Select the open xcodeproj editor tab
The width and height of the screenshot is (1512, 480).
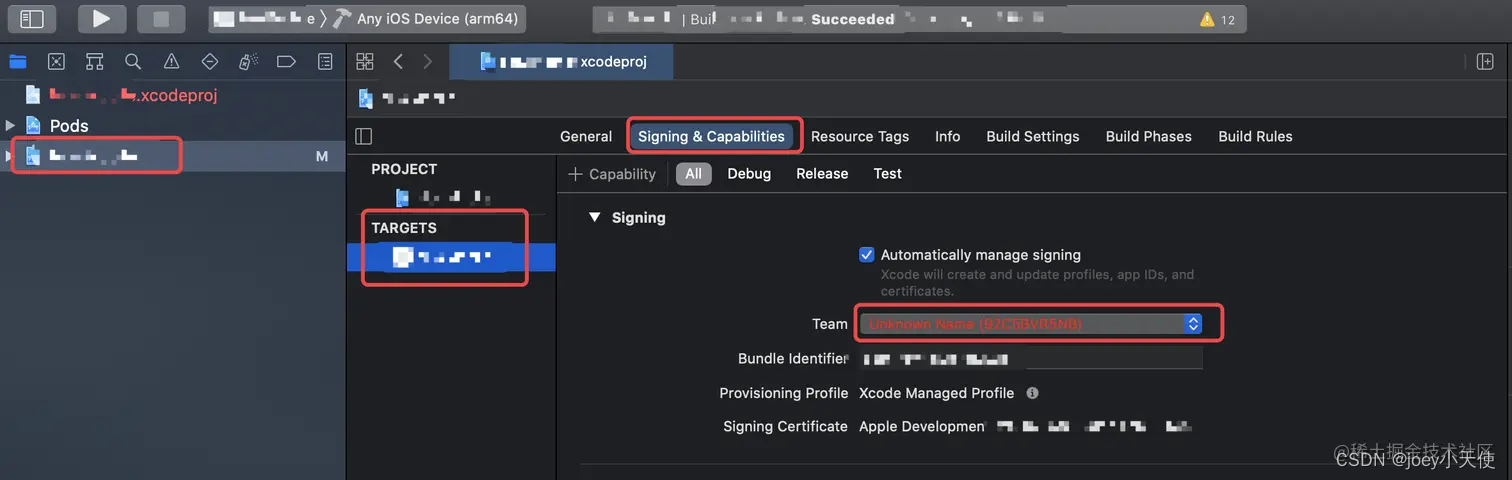[562, 62]
